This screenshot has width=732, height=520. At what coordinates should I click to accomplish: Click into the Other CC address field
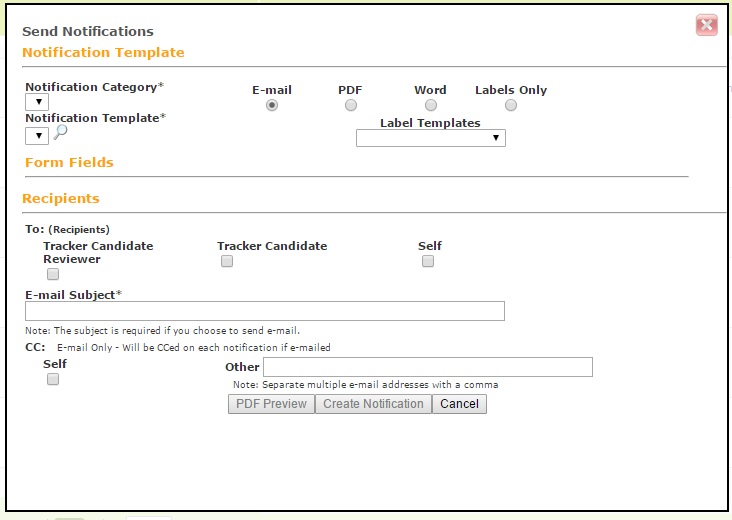428,367
